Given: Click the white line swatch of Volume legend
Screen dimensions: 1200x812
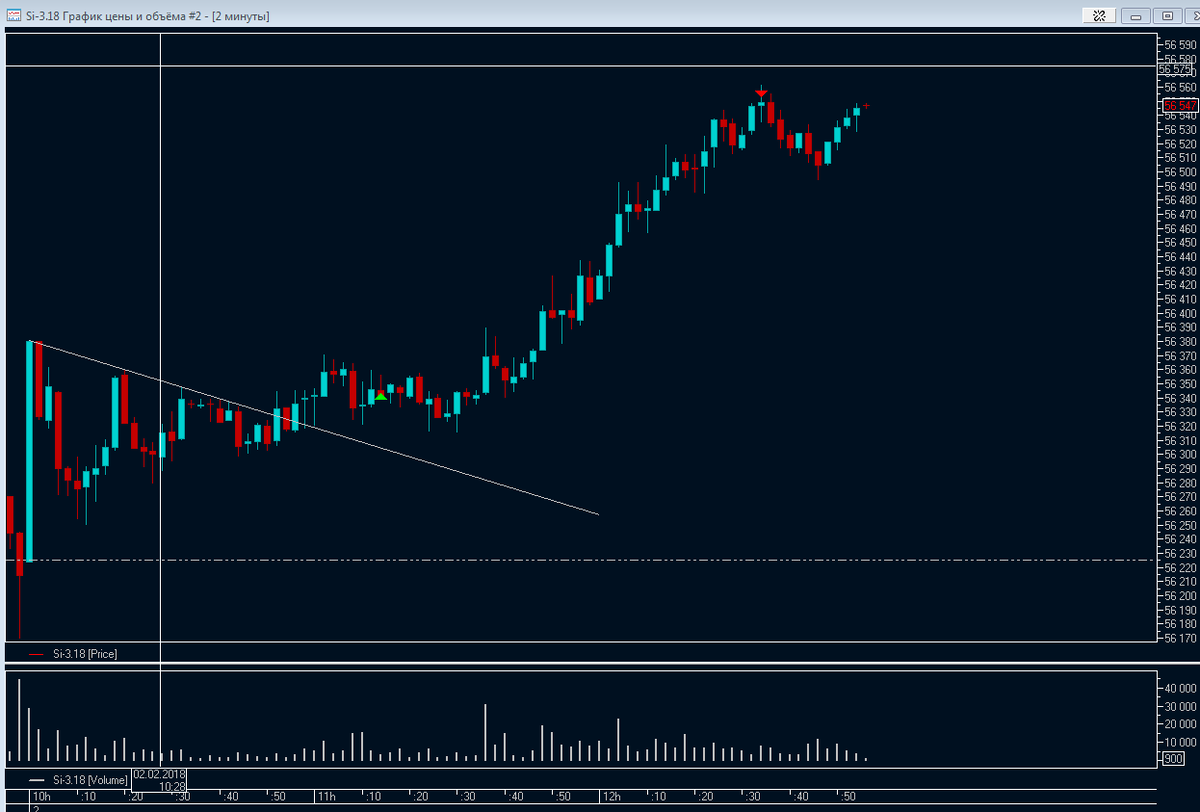Looking at the screenshot, I should click(37, 779).
